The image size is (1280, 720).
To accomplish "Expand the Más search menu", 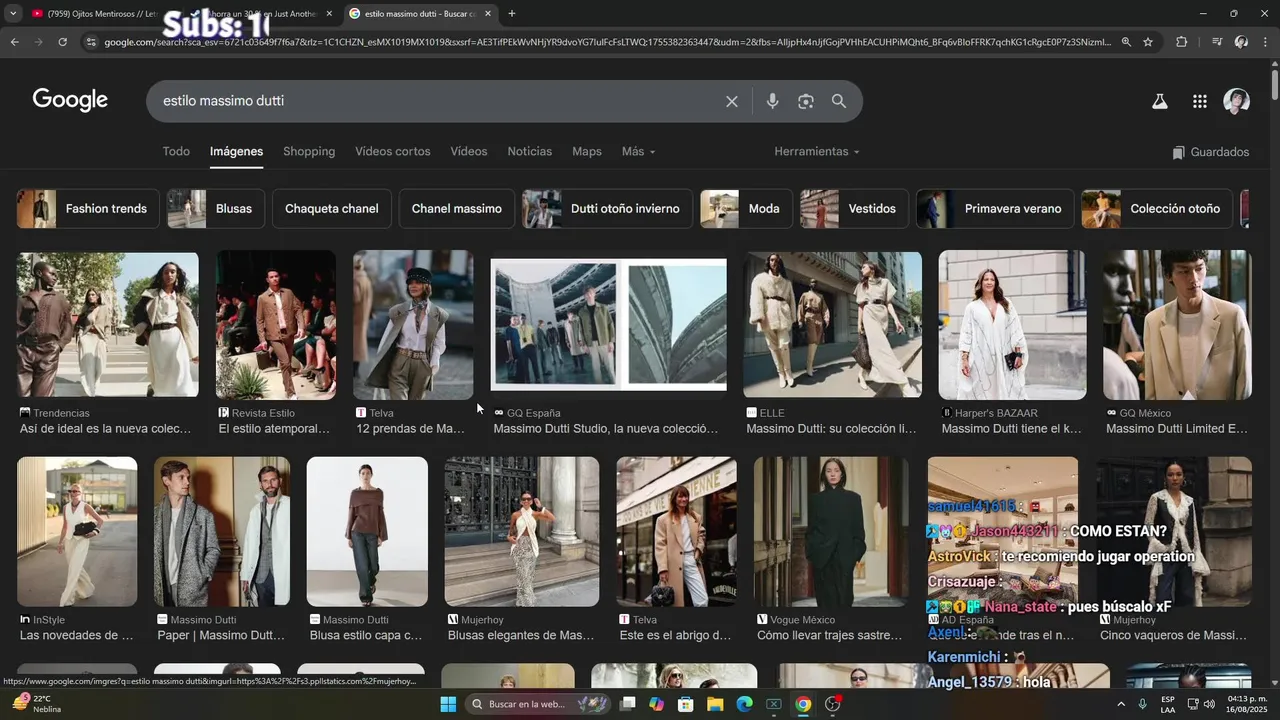I will tap(638, 152).
